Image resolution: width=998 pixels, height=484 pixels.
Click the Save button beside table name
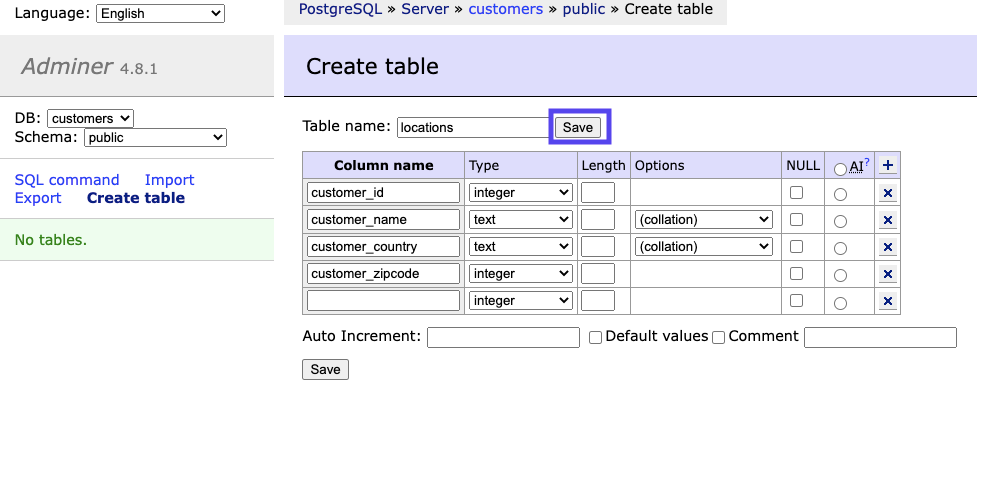(x=578, y=127)
